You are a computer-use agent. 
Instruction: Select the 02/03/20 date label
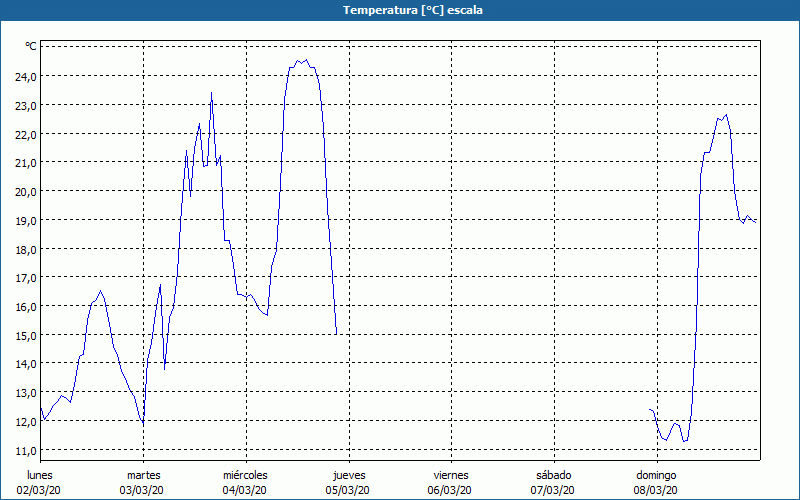(x=39, y=490)
